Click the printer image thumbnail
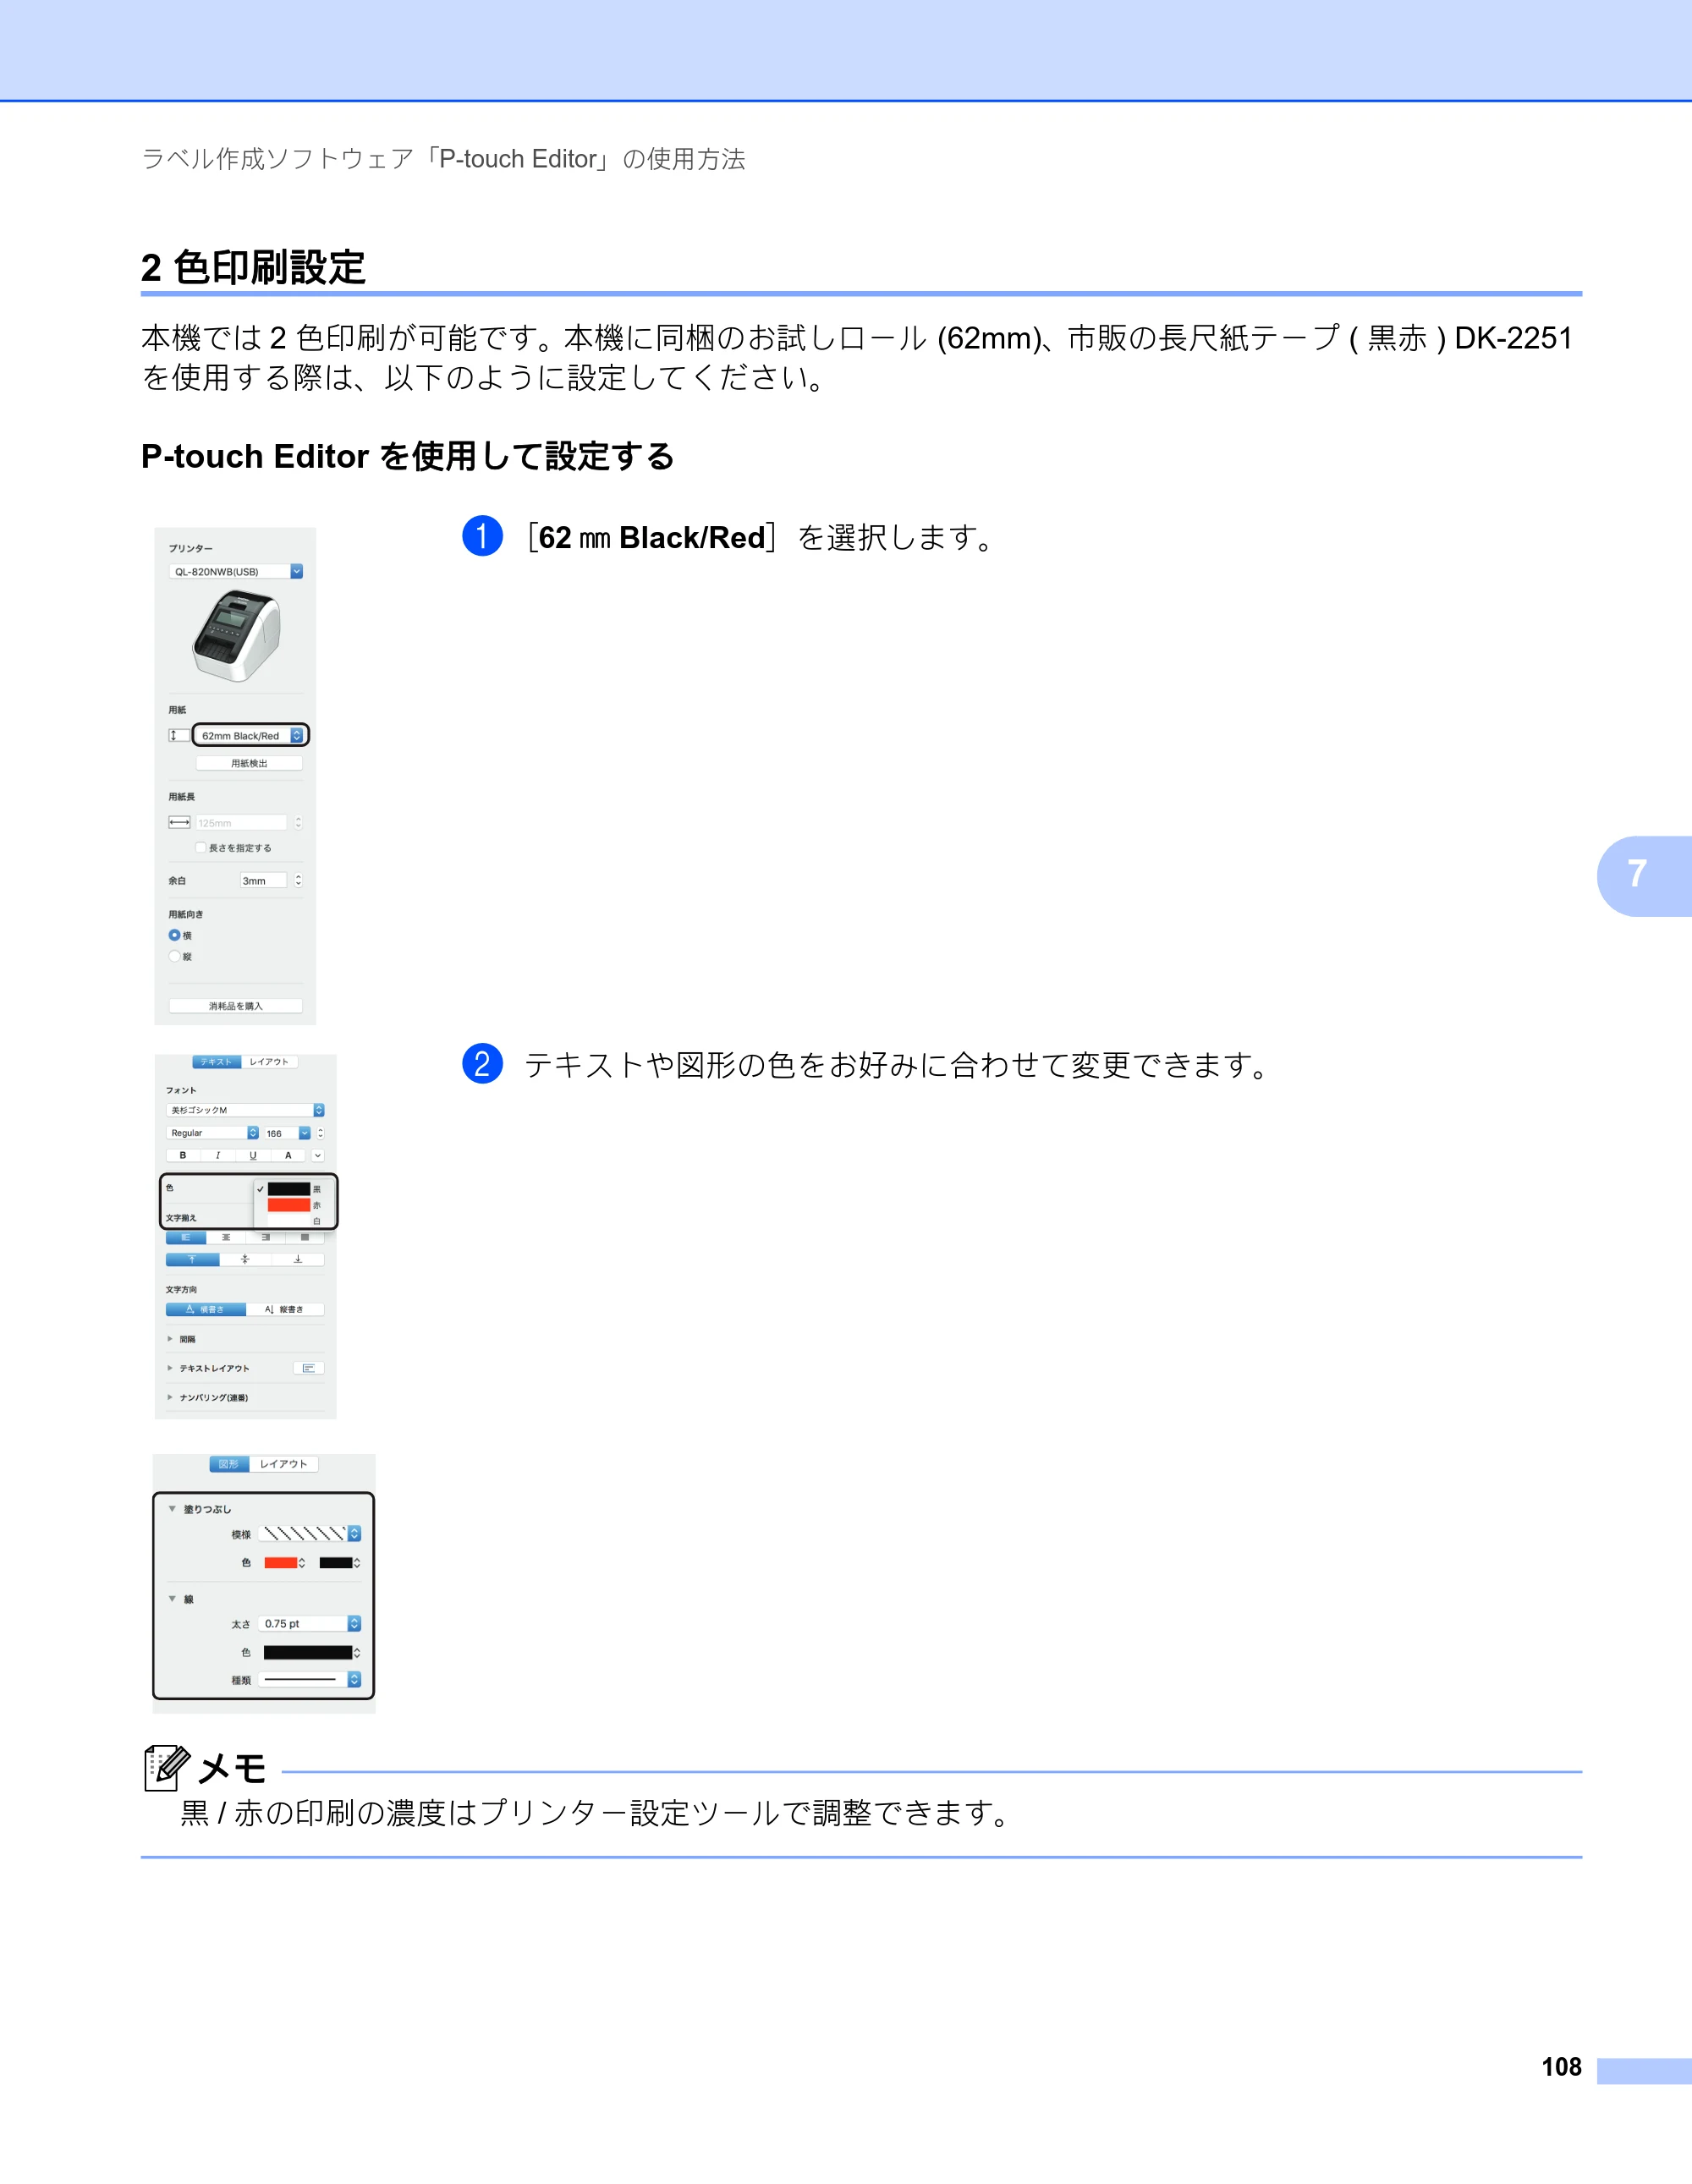The width and height of the screenshot is (1692, 2184). 236,635
